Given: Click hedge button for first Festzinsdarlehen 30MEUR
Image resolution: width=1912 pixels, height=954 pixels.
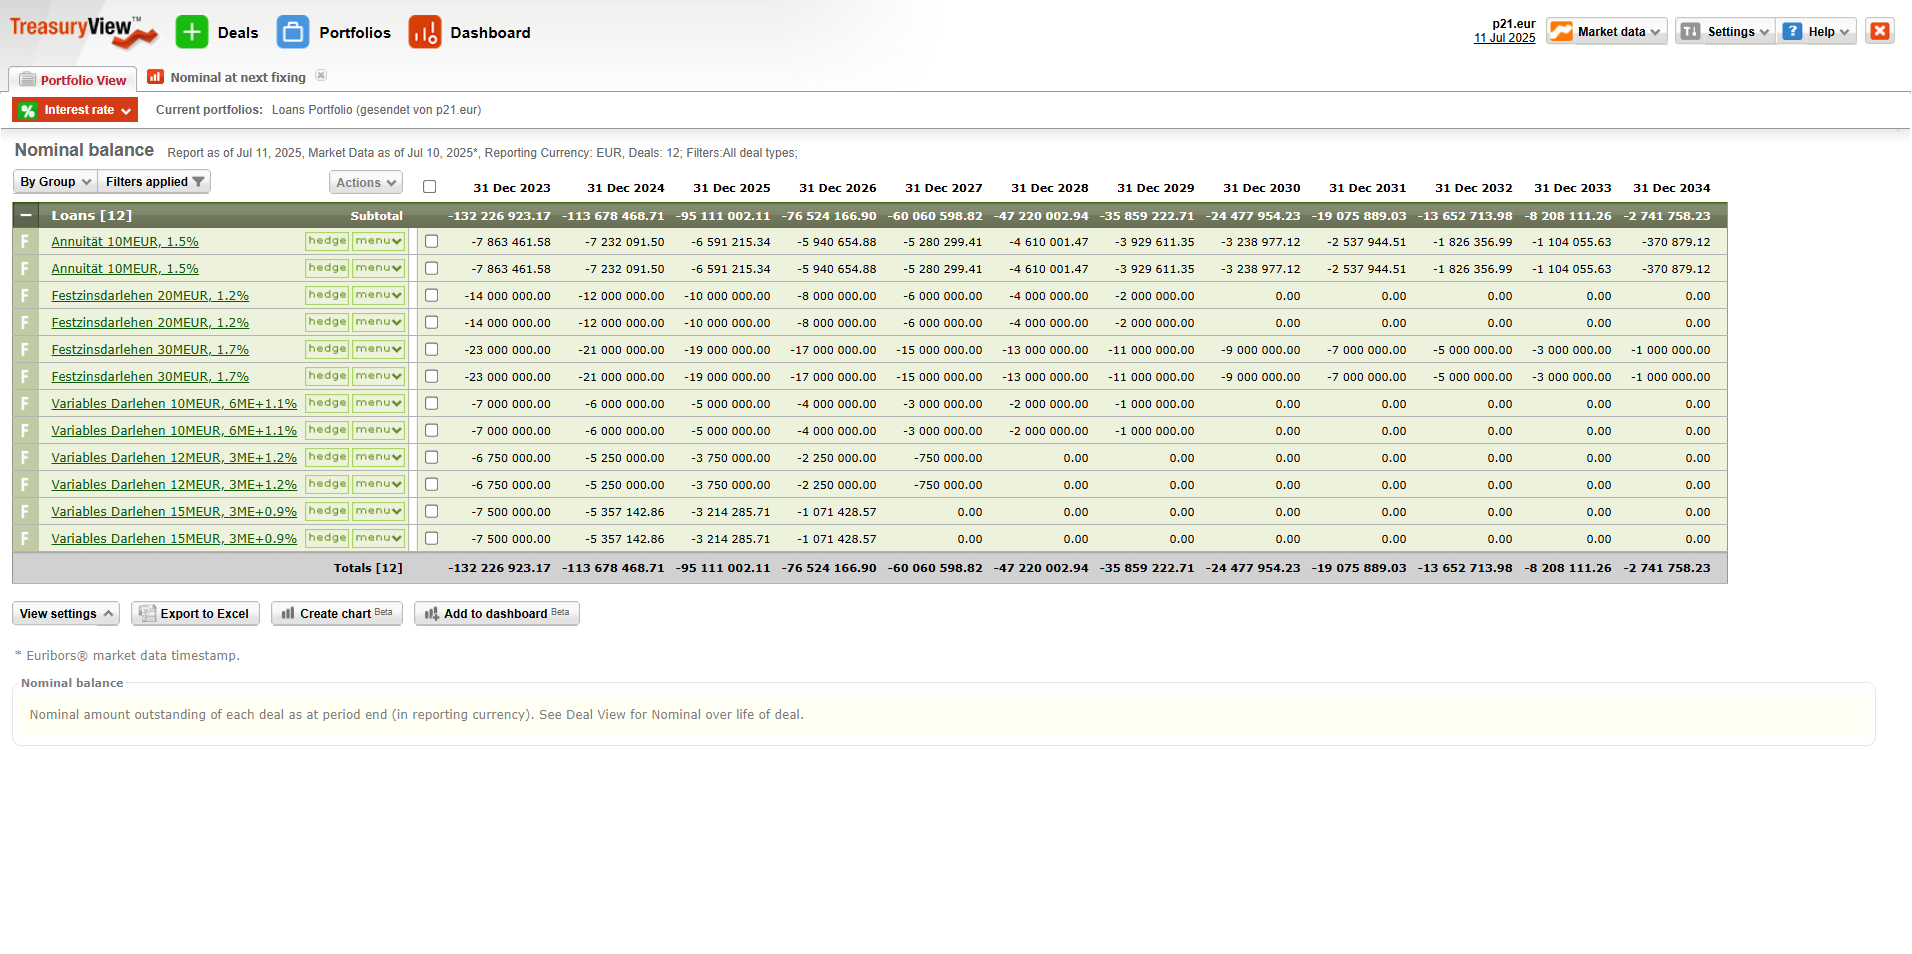Looking at the screenshot, I should 327,349.
